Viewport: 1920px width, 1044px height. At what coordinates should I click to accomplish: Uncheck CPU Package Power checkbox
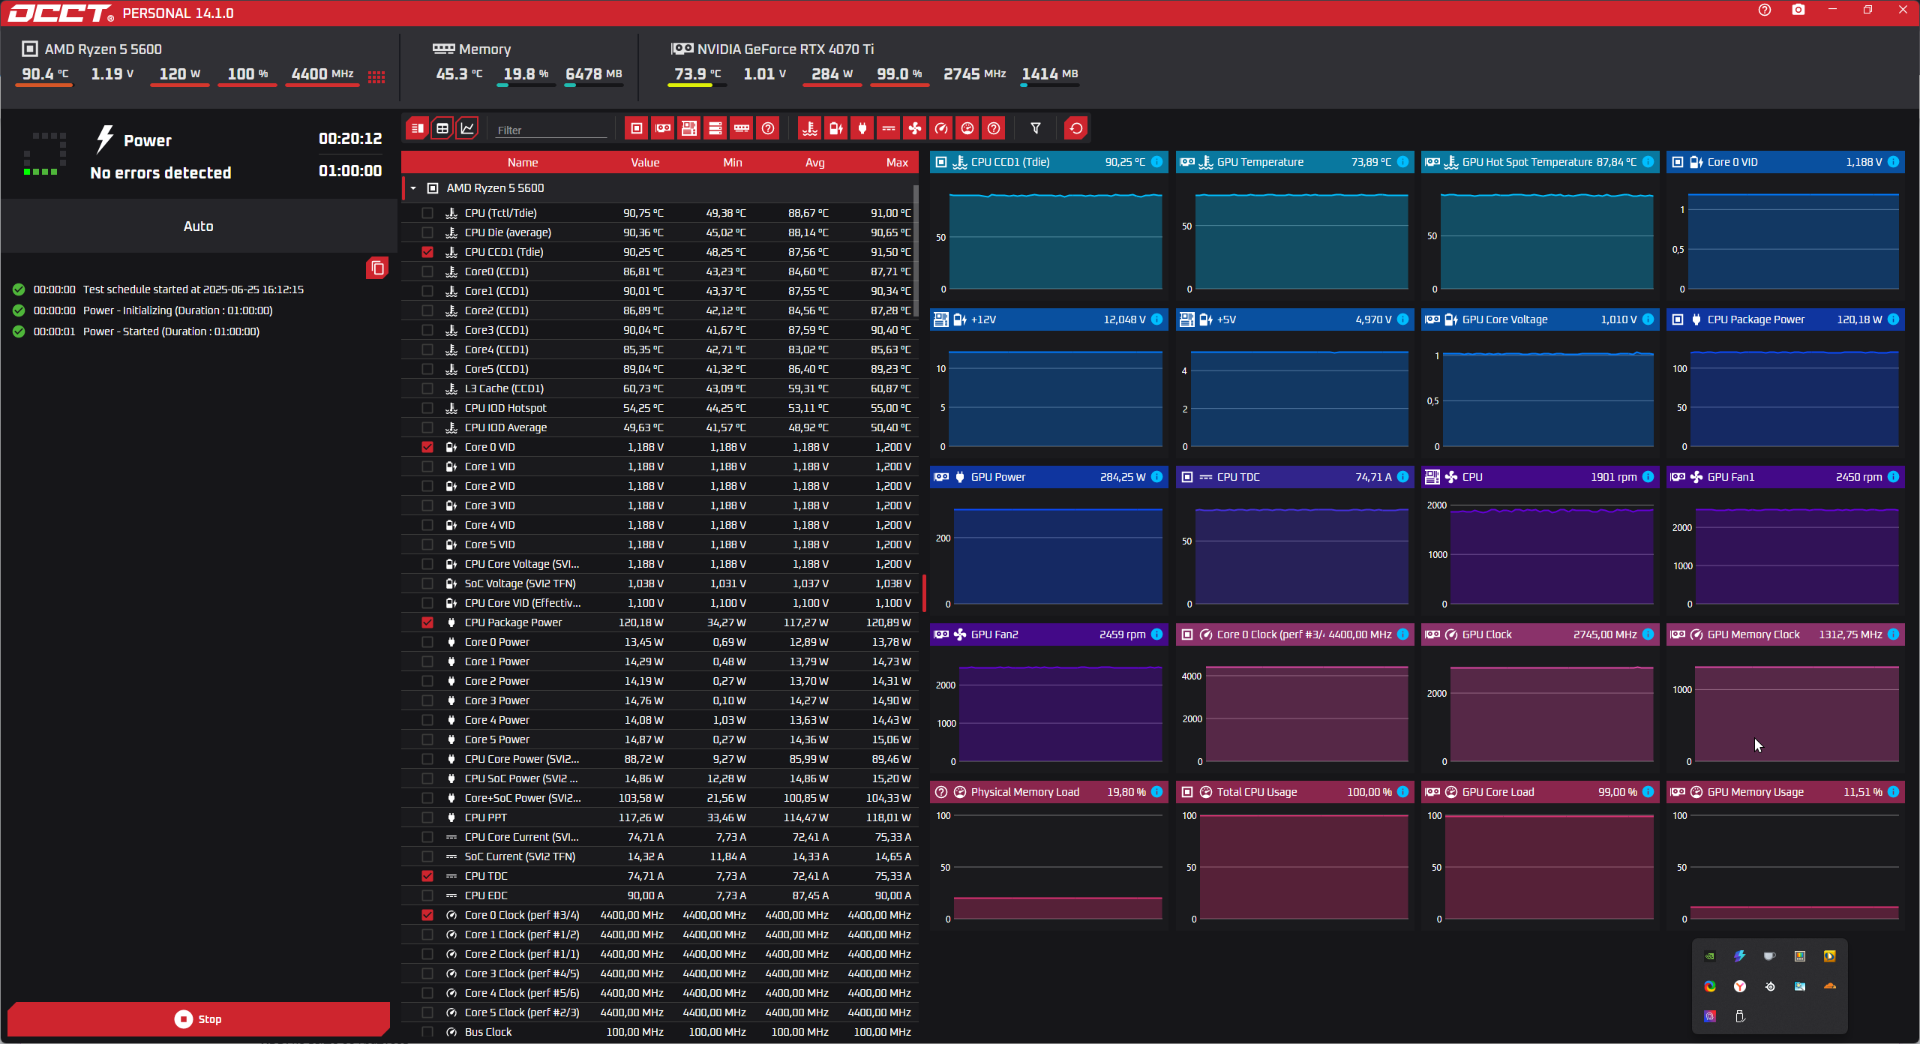pyautogui.click(x=428, y=623)
